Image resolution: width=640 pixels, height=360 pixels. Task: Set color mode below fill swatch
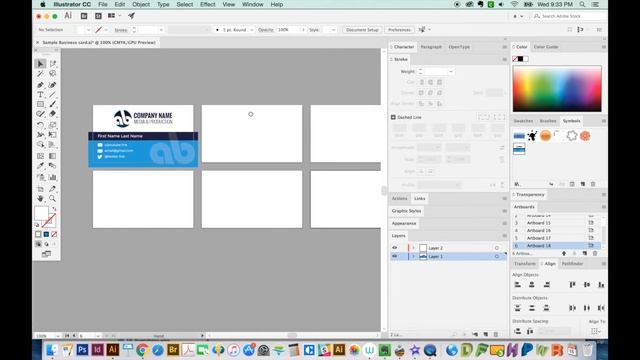pos(38,234)
